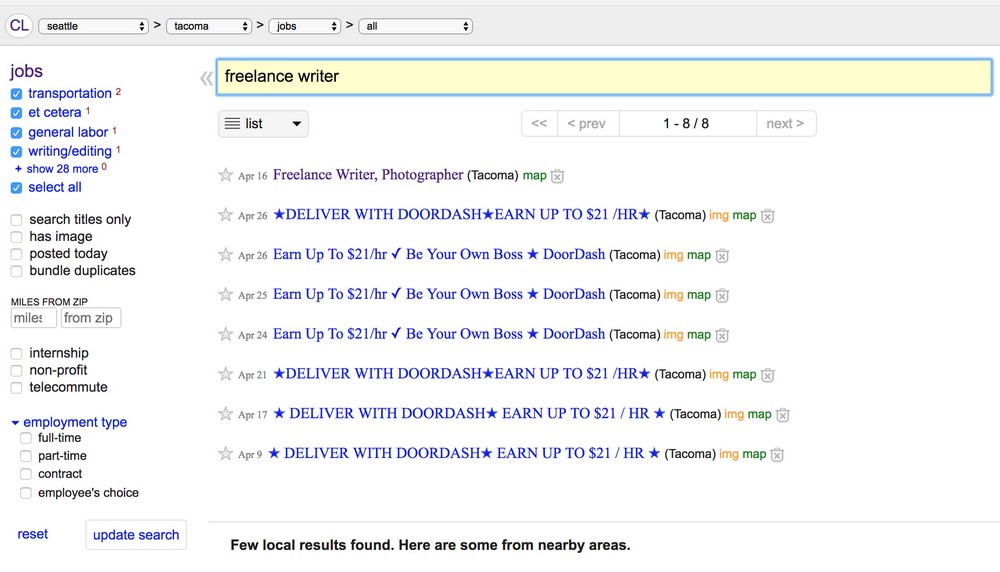Open the all subcategory dropdown
The width and height of the screenshot is (1000, 572).
tap(415, 26)
